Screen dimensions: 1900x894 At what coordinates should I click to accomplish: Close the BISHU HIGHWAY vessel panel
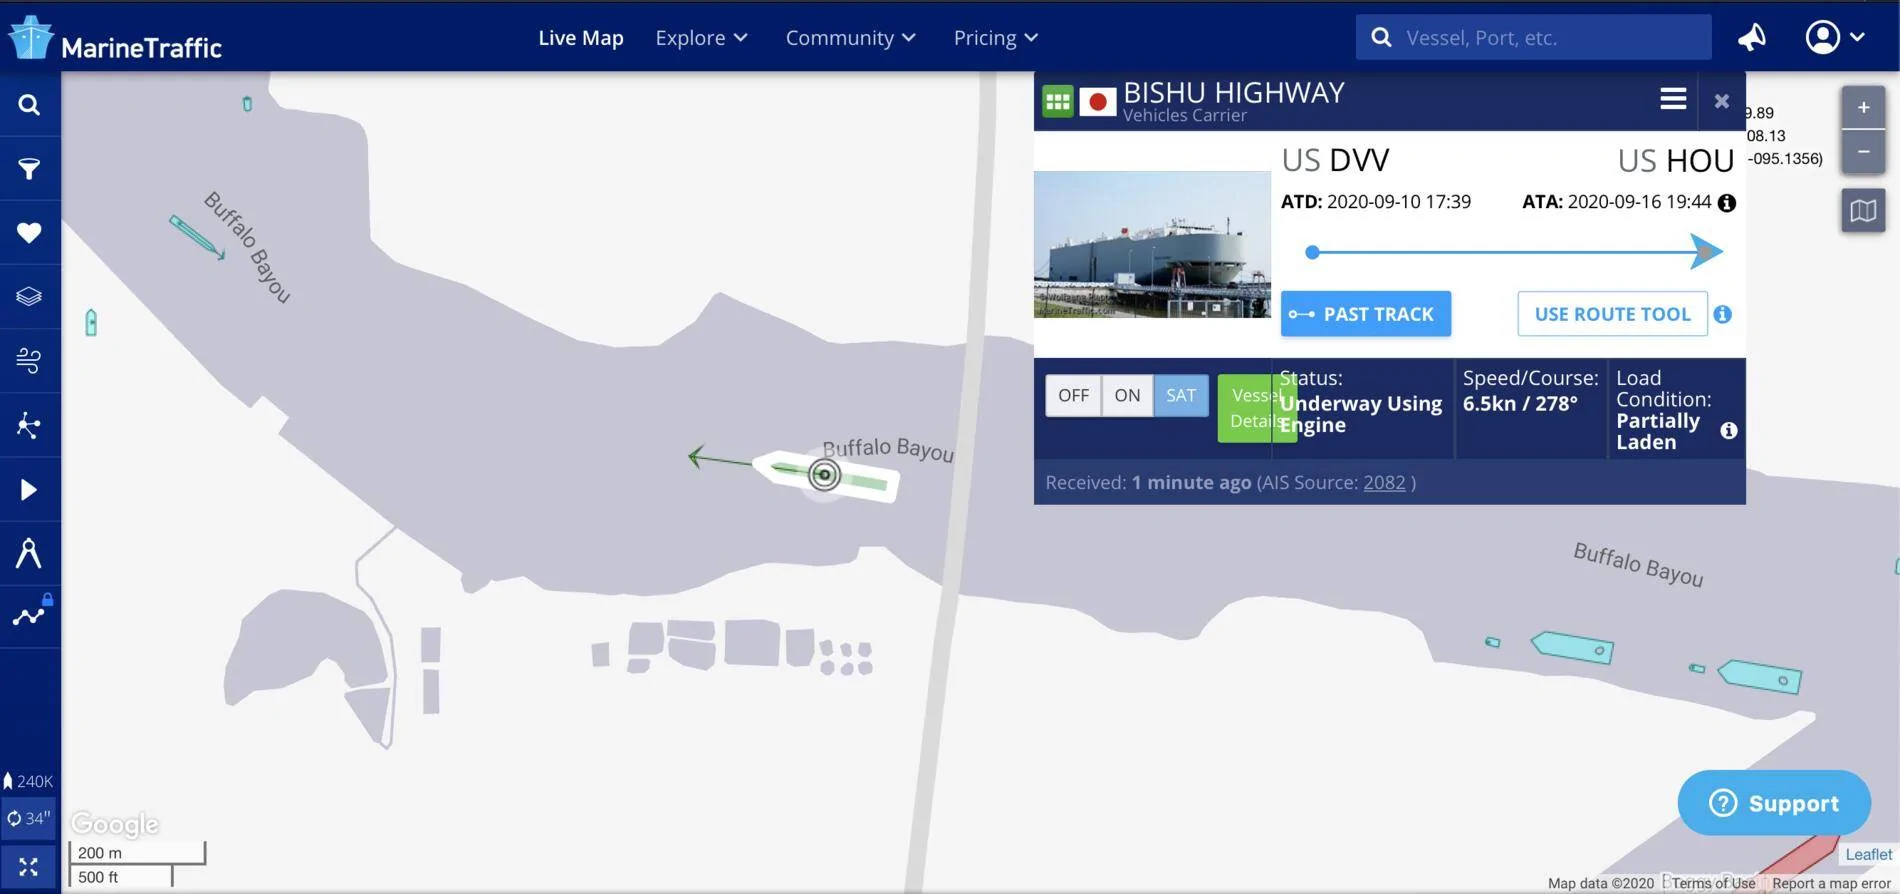[x=1721, y=101]
